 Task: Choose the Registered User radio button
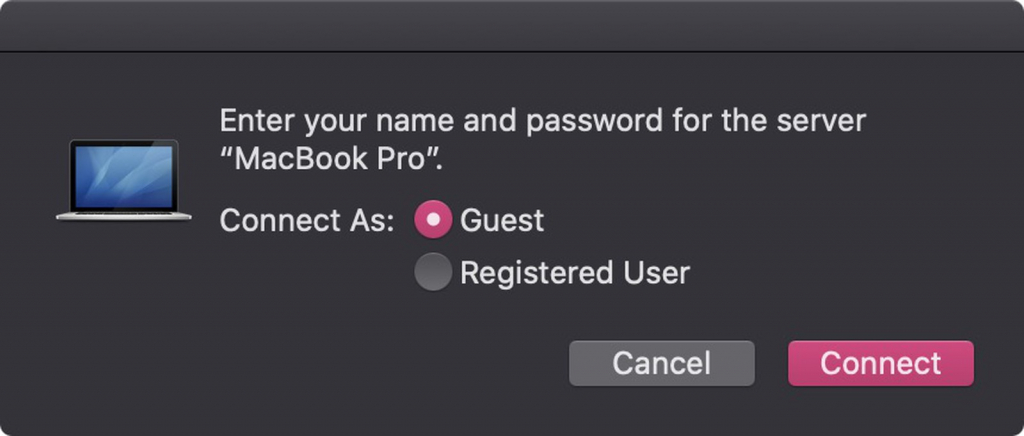coord(433,272)
